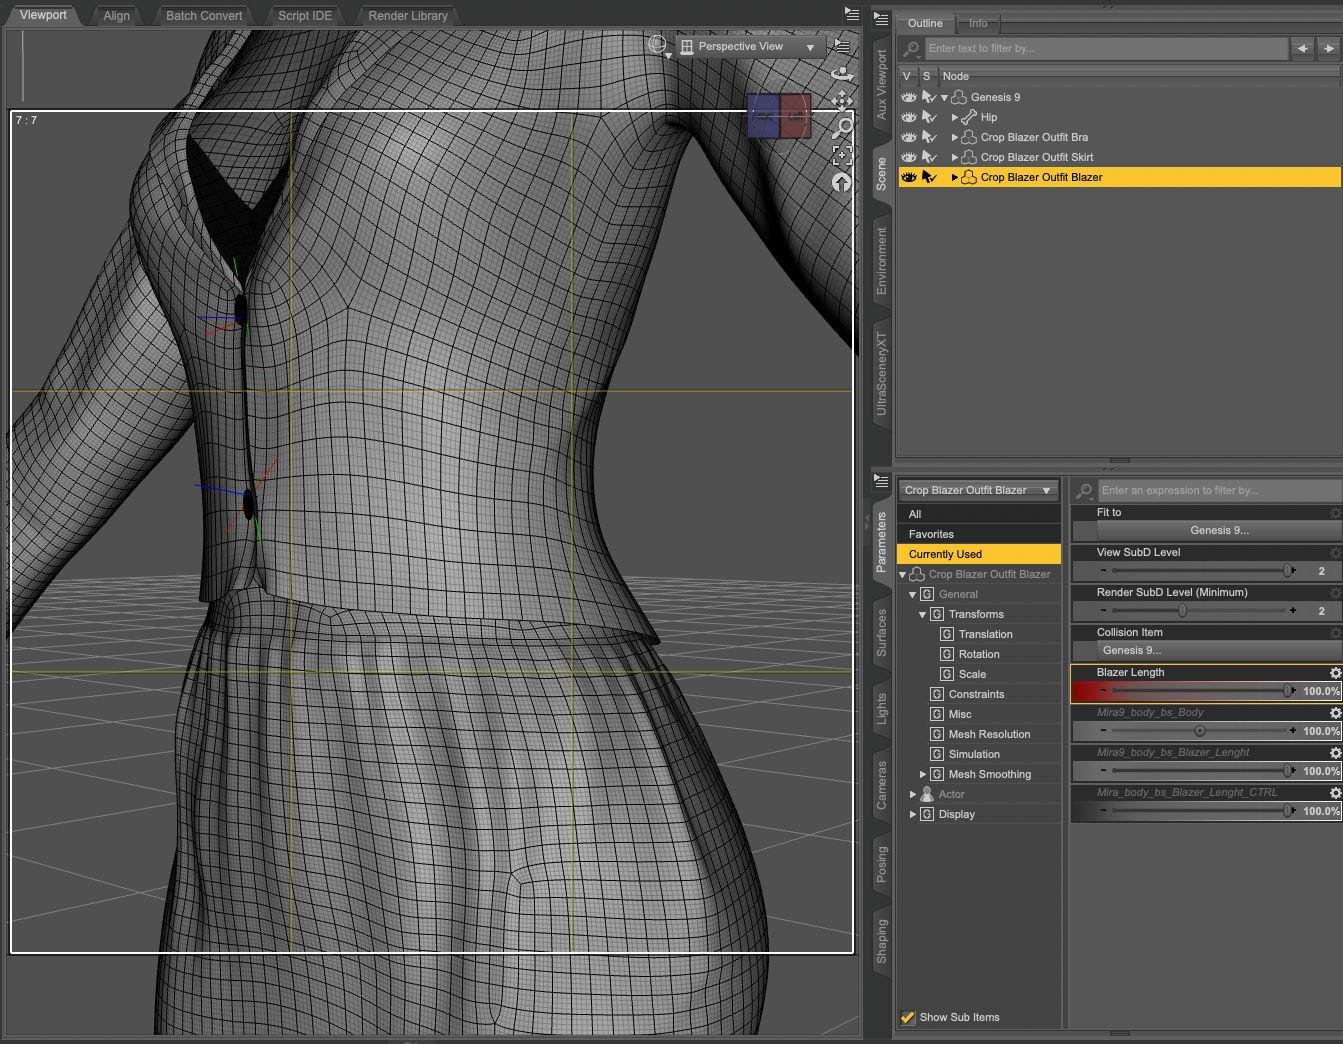
Task: Select the magnifier dolly zoom control
Action: point(842,127)
